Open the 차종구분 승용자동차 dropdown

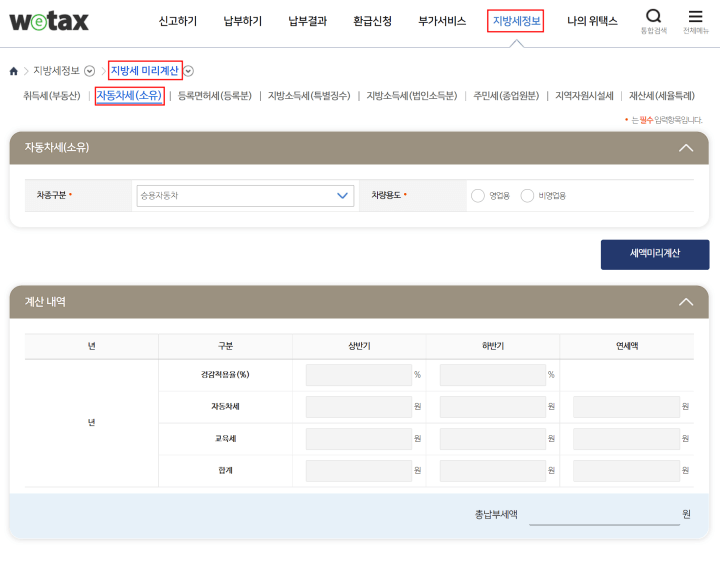[245, 196]
